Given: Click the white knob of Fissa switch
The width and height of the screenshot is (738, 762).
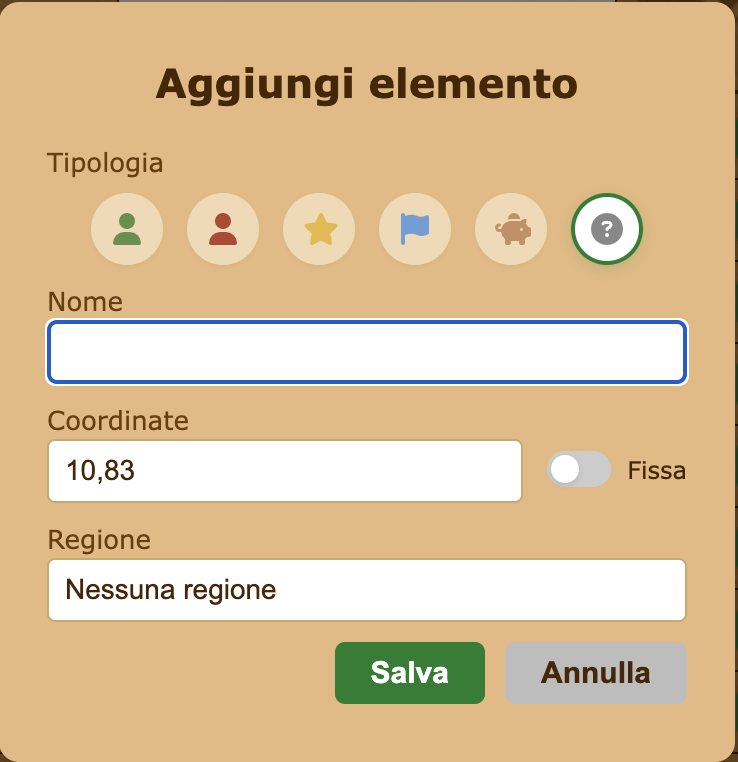Looking at the screenshot, I should tap(565, 469).
